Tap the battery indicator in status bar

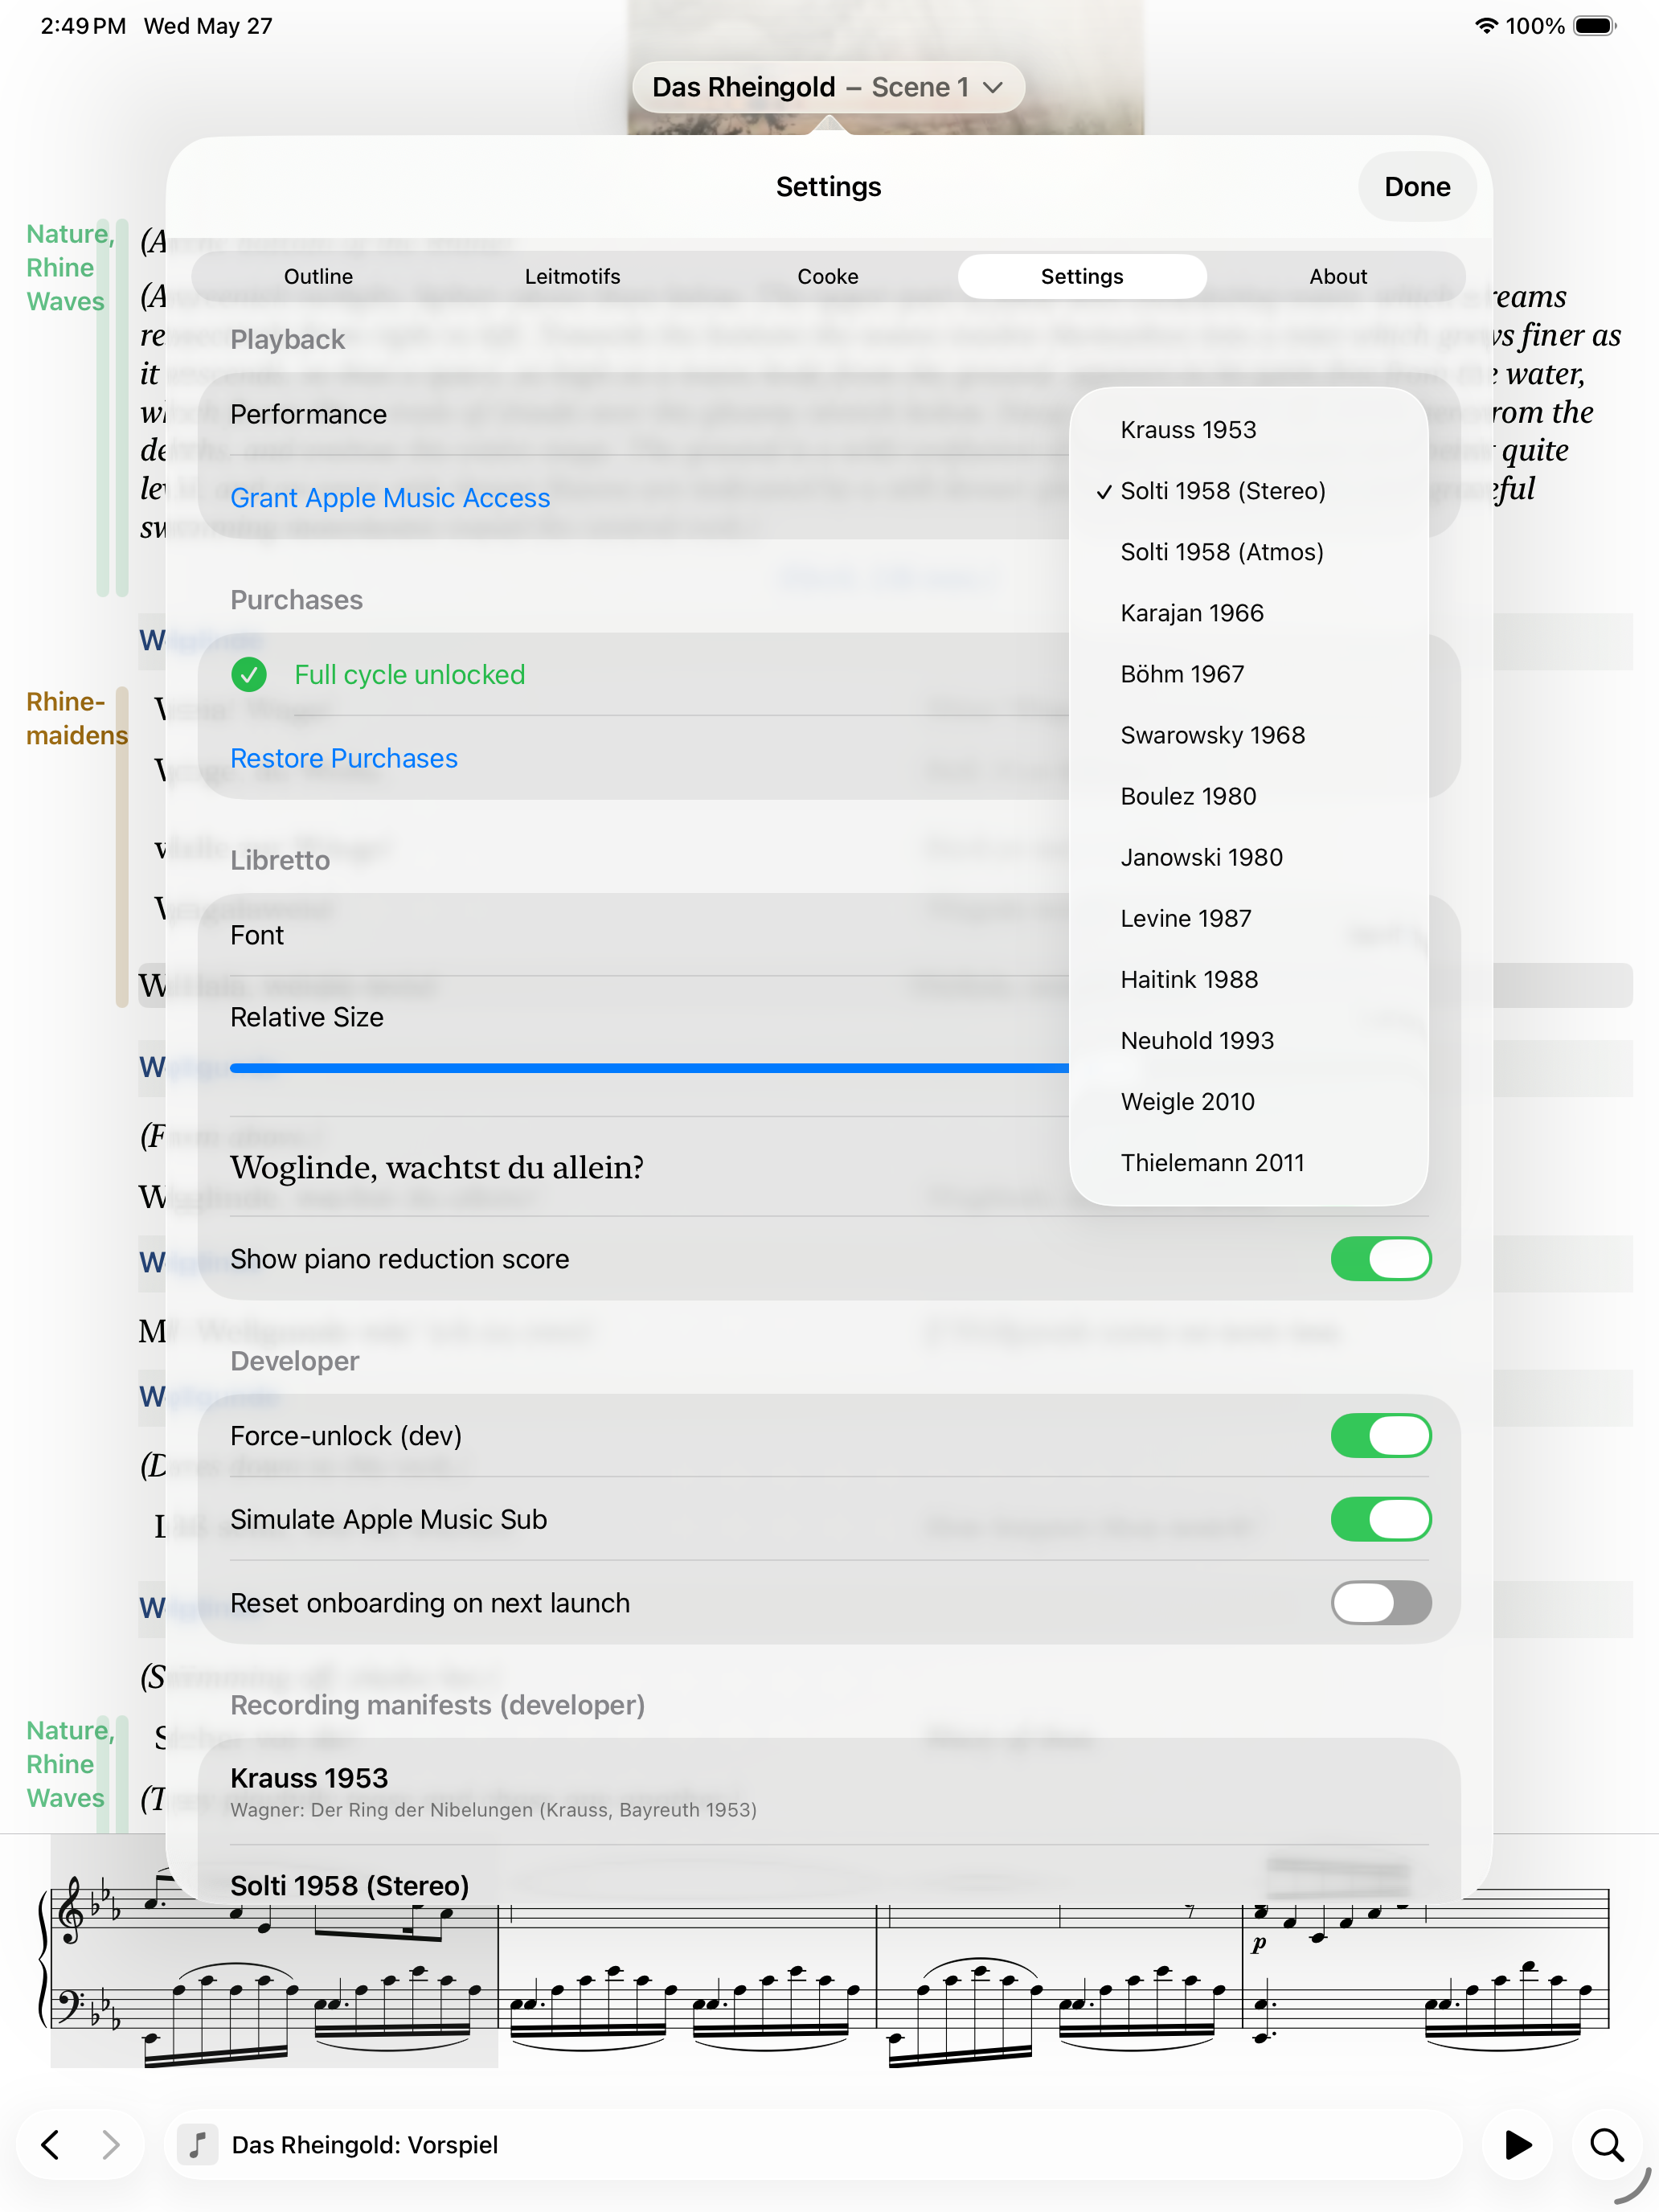click(1595, 26)
